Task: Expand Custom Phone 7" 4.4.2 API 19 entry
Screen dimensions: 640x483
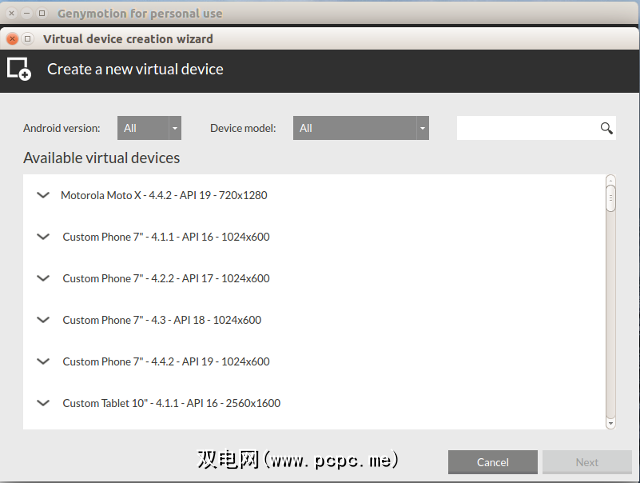Action: pyautogui.click(x=43, y=361)
